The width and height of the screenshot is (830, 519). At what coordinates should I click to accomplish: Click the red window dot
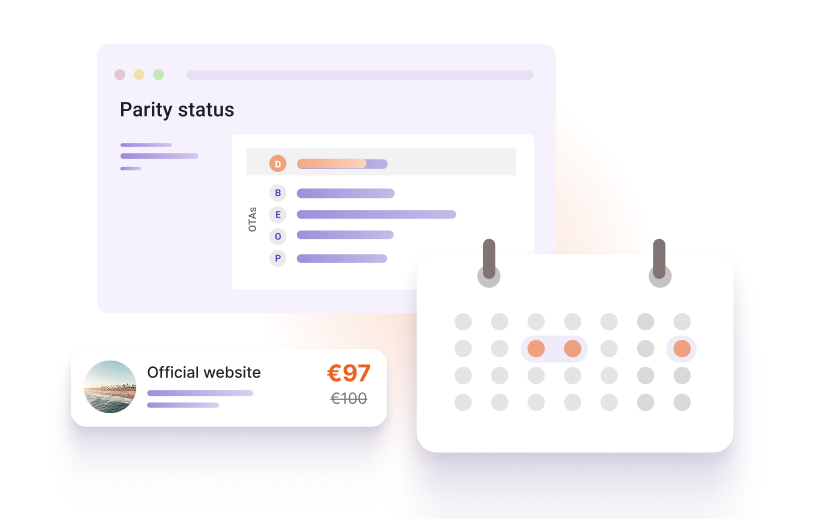pos(120,75)
